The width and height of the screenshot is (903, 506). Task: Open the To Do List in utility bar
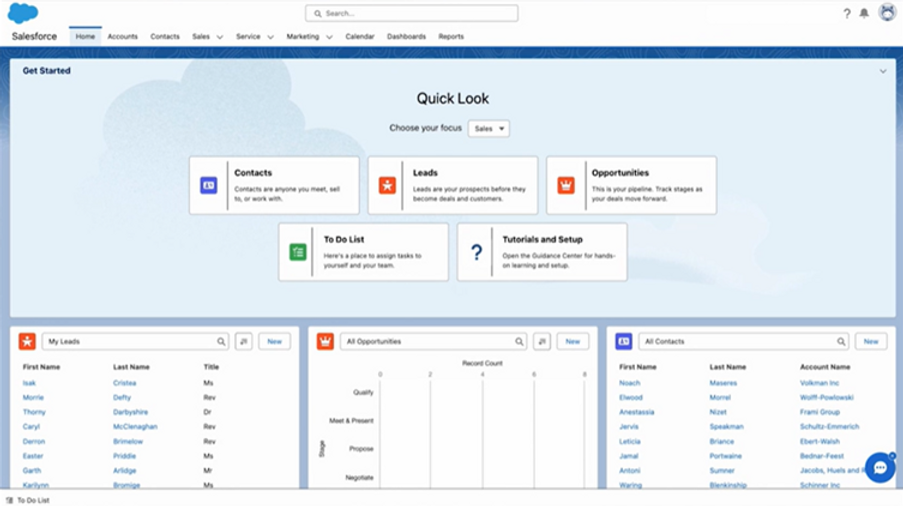[28, 500]
